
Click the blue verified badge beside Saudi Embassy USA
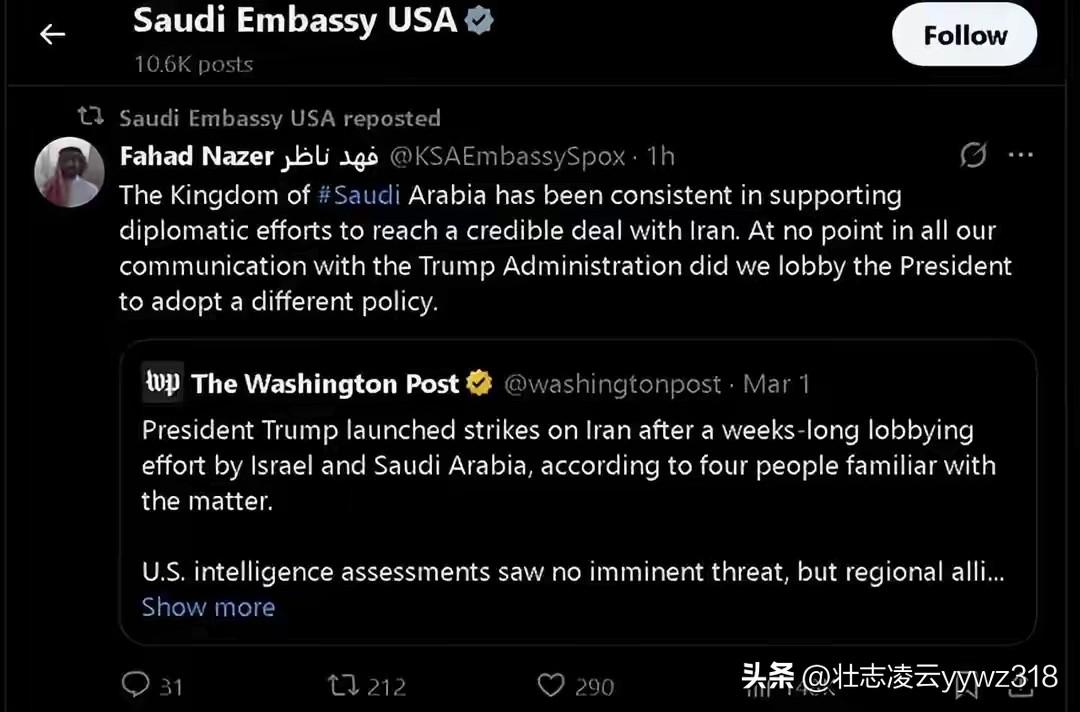[480, 21]
